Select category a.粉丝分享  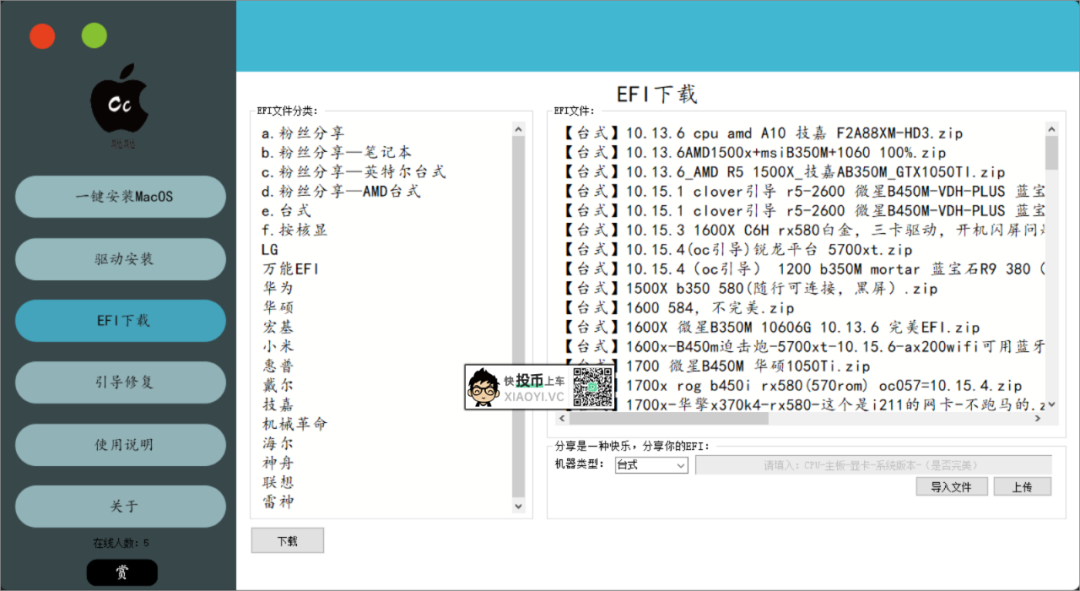click(x=303, y=133)
